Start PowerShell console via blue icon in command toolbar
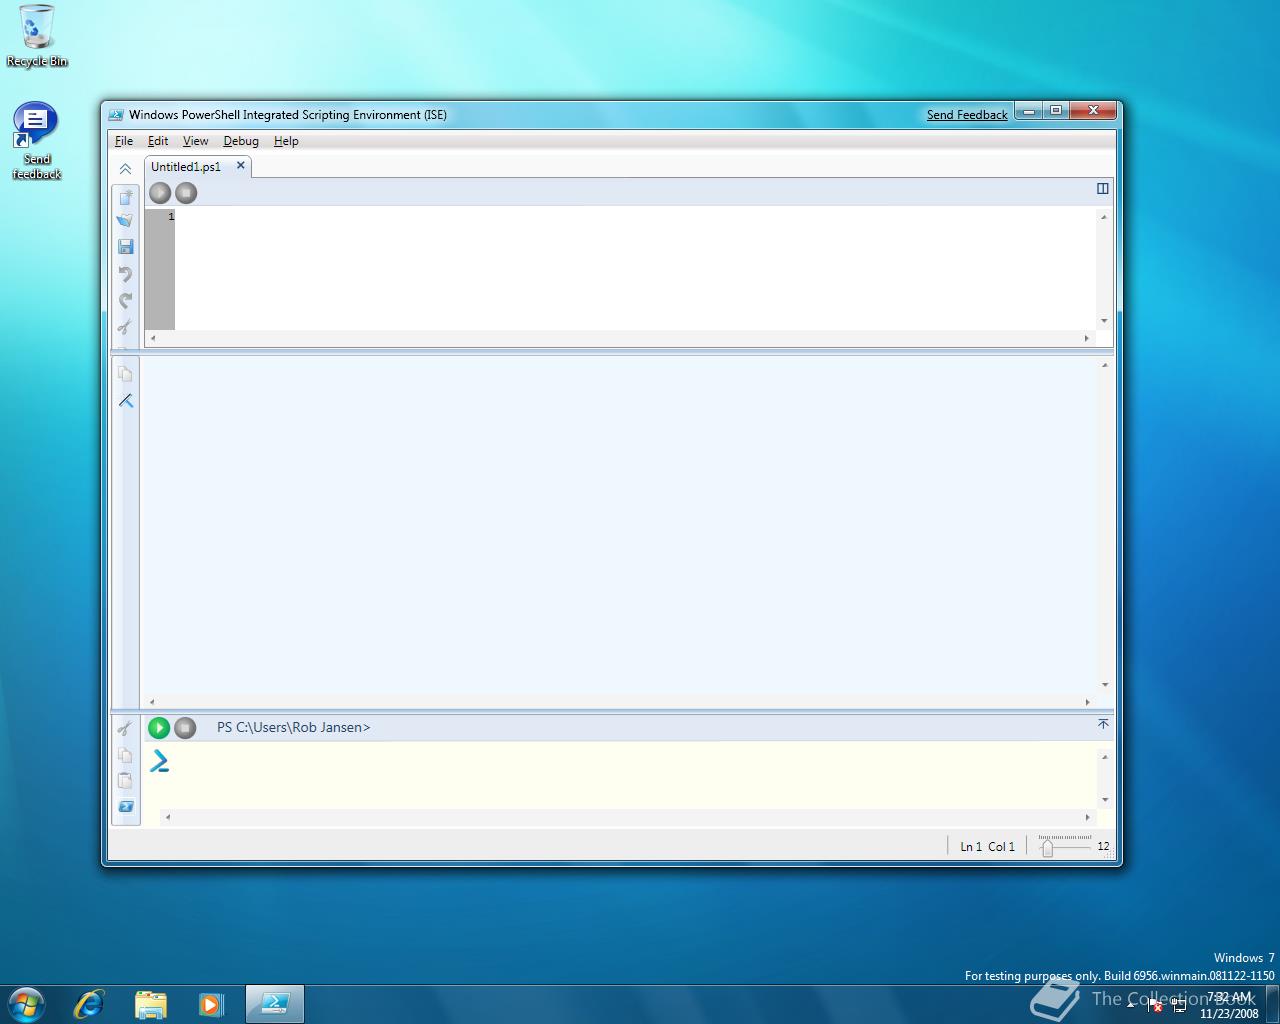Viewport: 1280px width, 1024px height. click(x=126, y=806)
